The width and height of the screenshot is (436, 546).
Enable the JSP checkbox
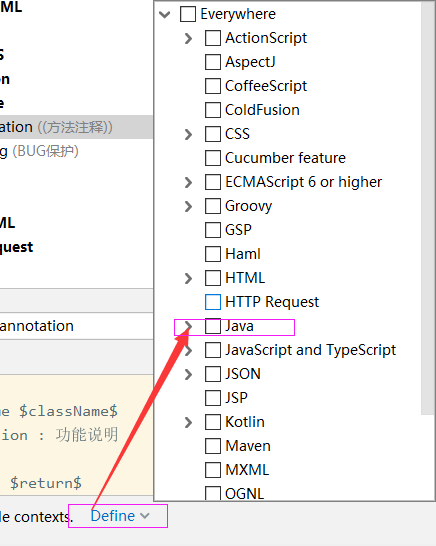pyautogui.click(x=213, y=398)
